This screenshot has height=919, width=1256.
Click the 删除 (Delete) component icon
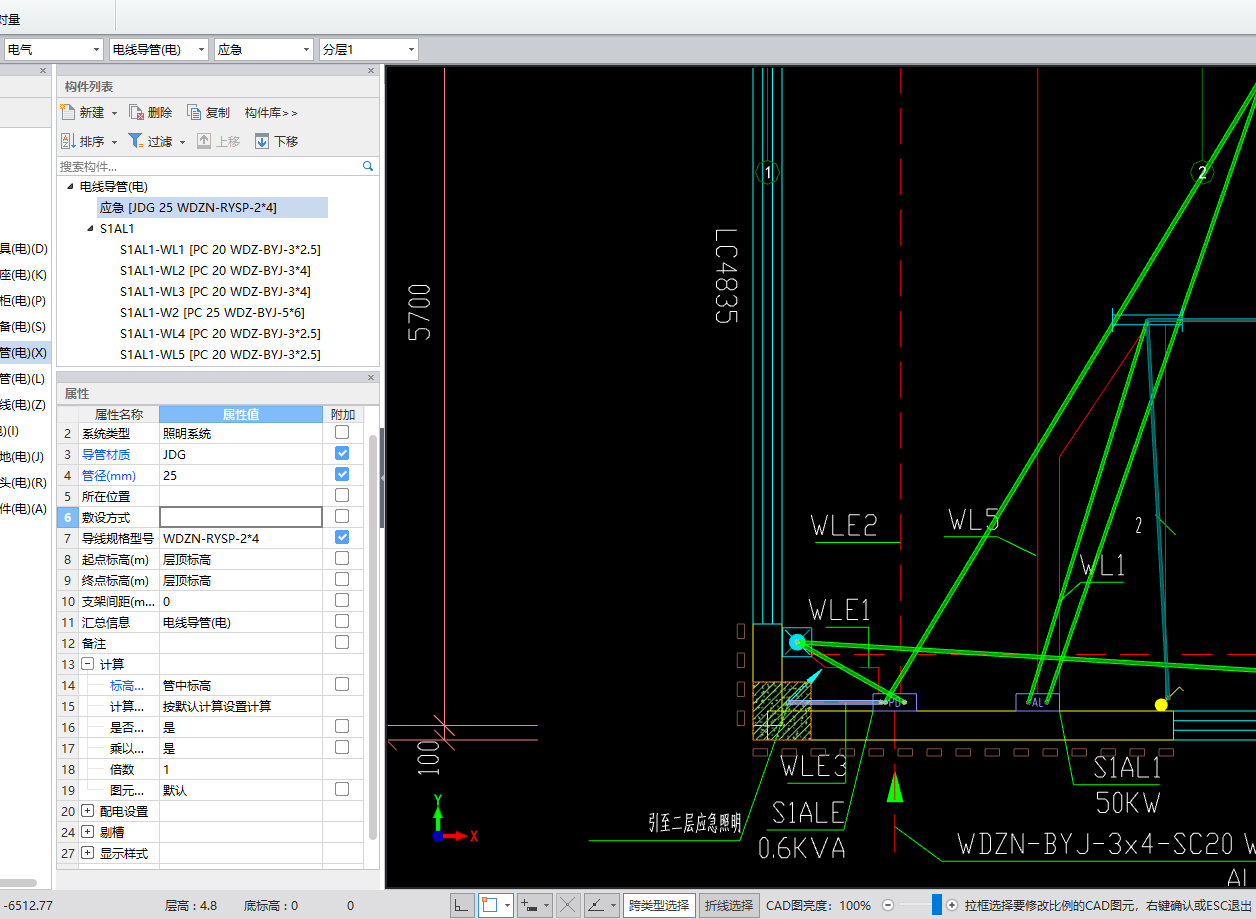tap(136, 113)
